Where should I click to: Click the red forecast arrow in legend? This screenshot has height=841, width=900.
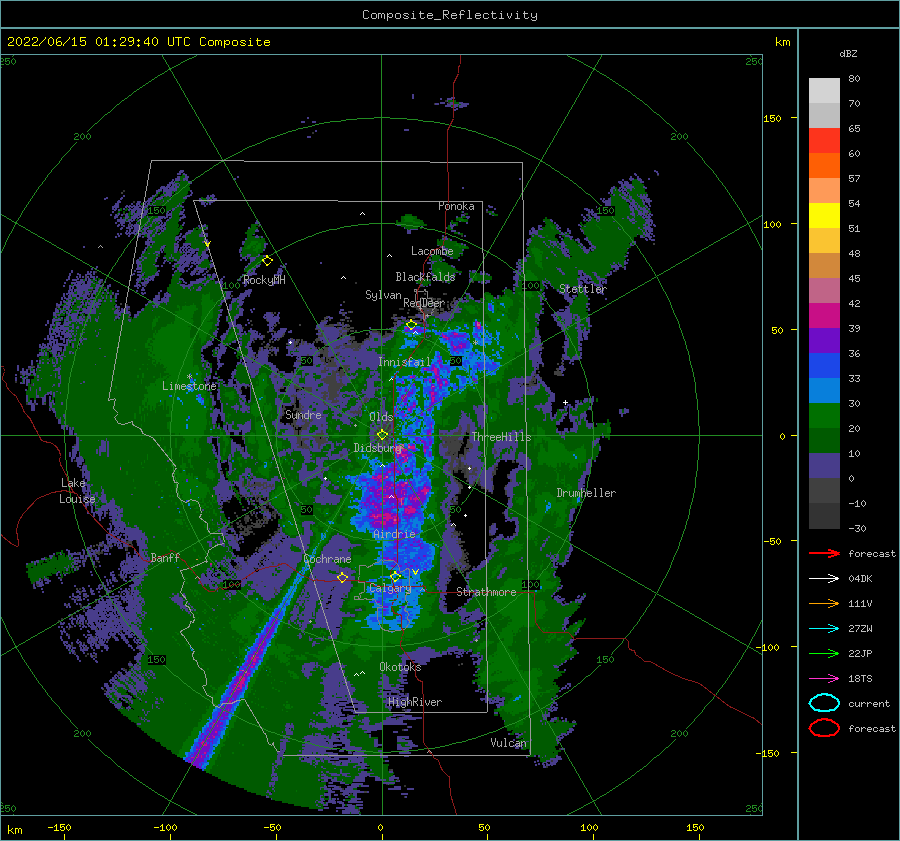click(x=824, y=553)
